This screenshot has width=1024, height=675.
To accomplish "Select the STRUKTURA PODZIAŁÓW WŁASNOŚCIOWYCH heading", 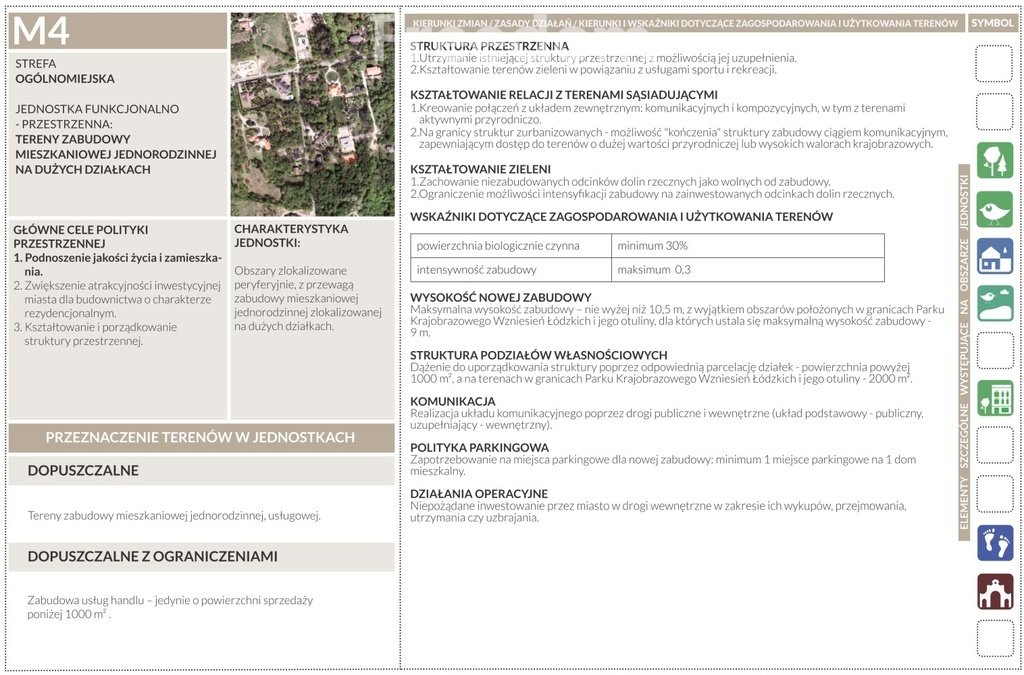I will pyautogui.click(x=539, y=356).
